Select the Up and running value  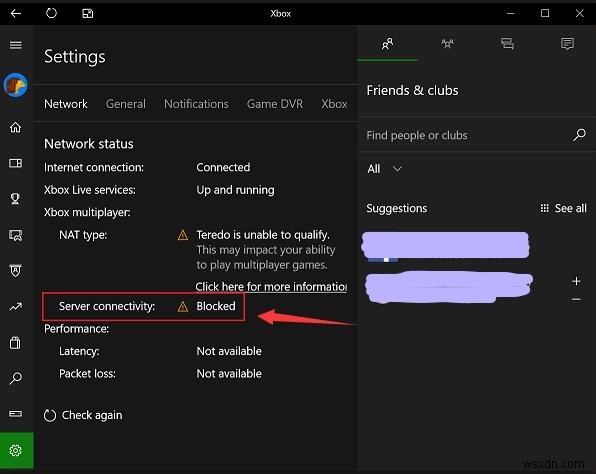pyautogui.click(x=235, y=190)
